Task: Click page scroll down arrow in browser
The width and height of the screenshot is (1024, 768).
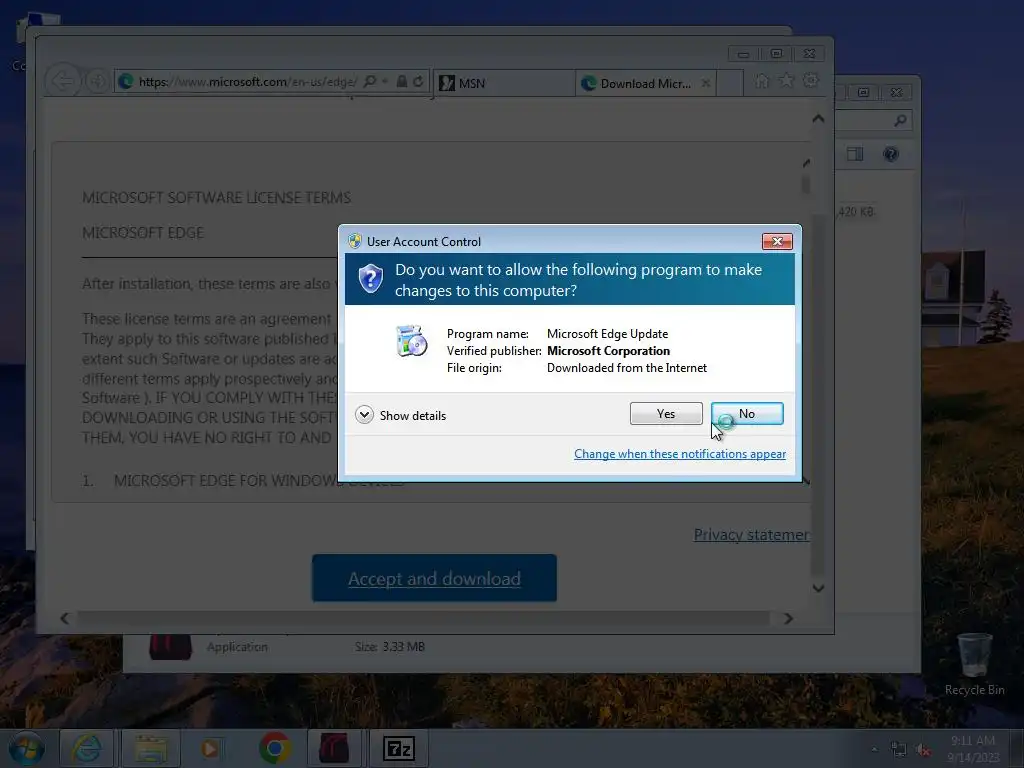Action: (818, 588)
